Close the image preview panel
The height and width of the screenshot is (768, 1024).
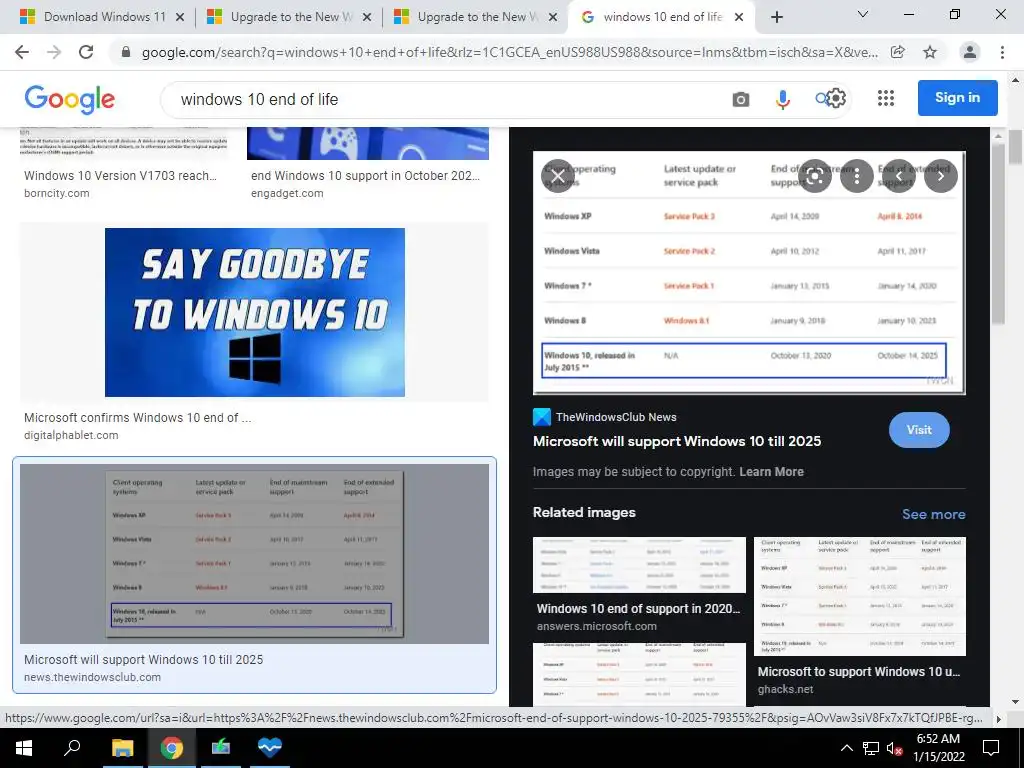(x=558, y=176)
